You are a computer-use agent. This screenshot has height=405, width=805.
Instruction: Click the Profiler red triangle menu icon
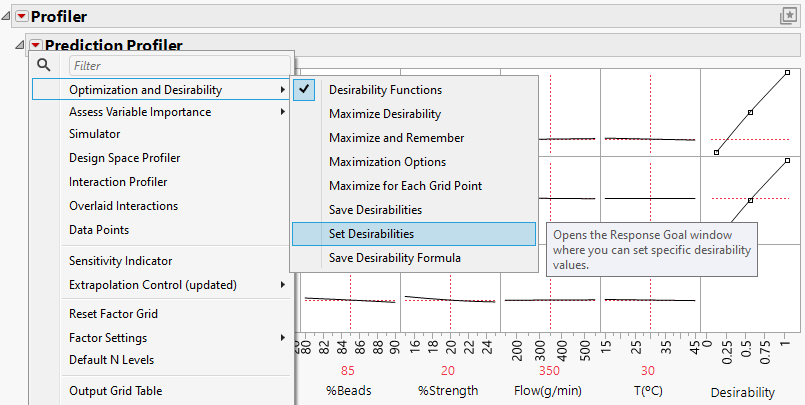tap(21, 17)
